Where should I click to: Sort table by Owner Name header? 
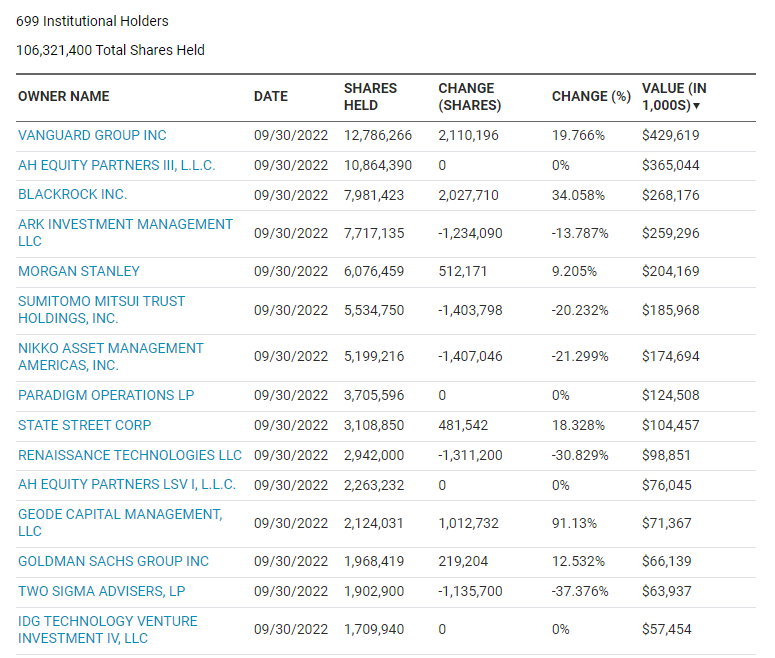tap(64, 97)
